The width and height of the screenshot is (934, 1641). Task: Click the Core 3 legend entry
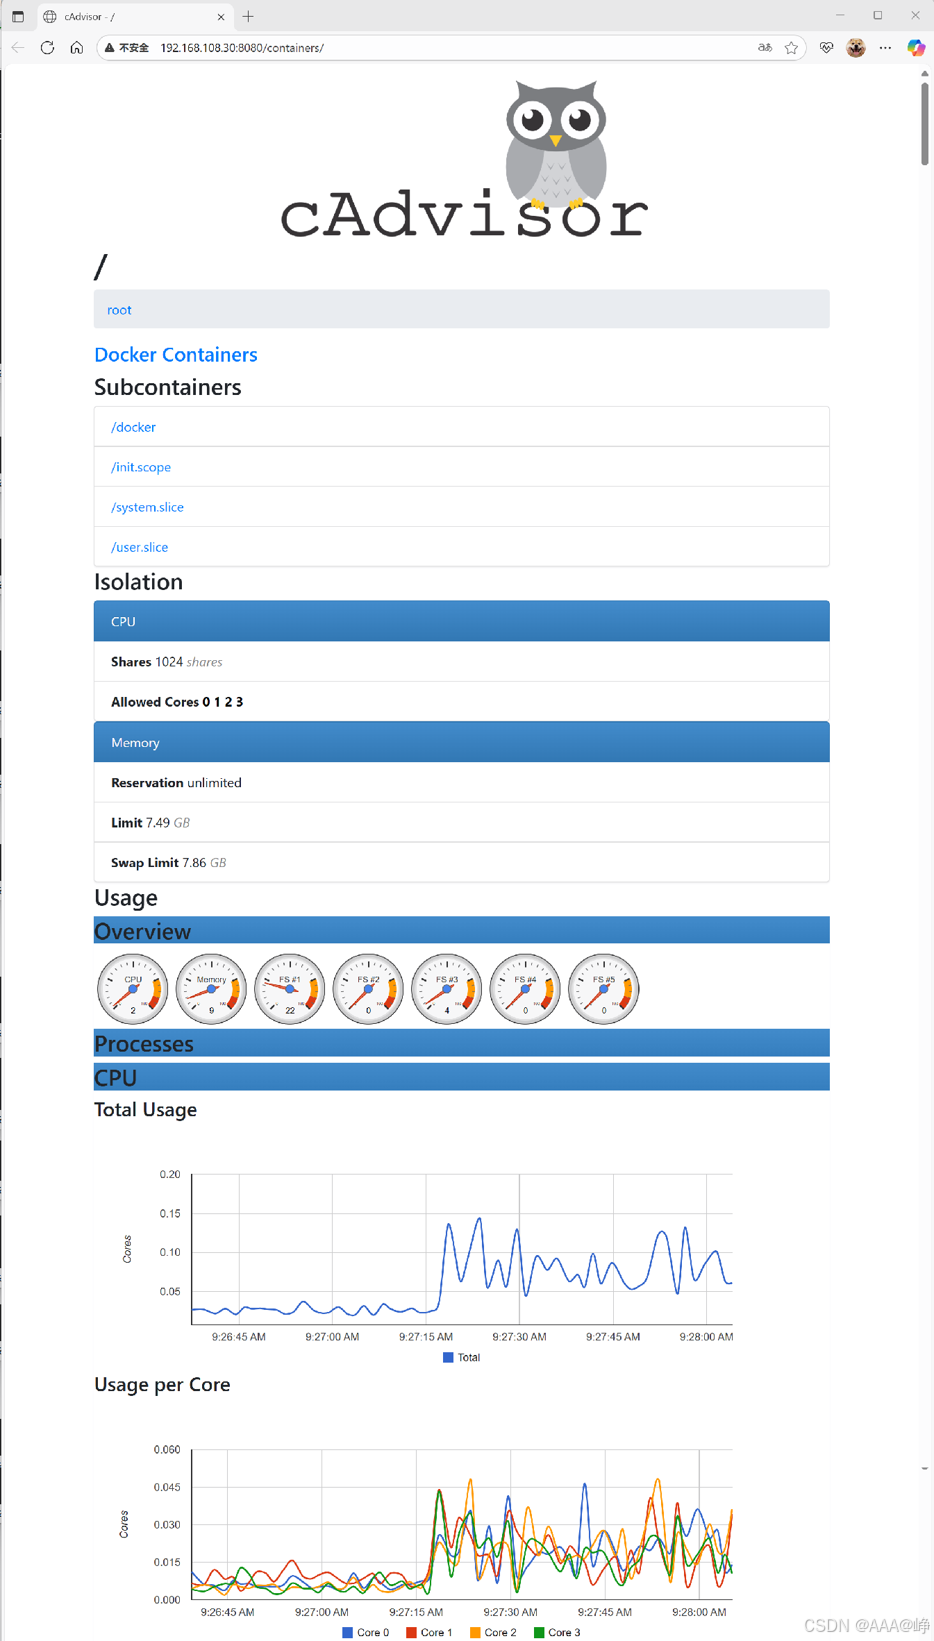(557, 1632)
